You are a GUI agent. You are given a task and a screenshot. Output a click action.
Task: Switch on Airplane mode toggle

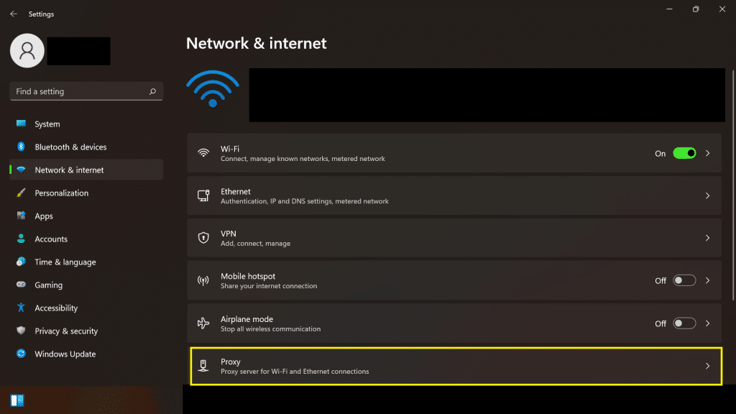coord(684,323)
